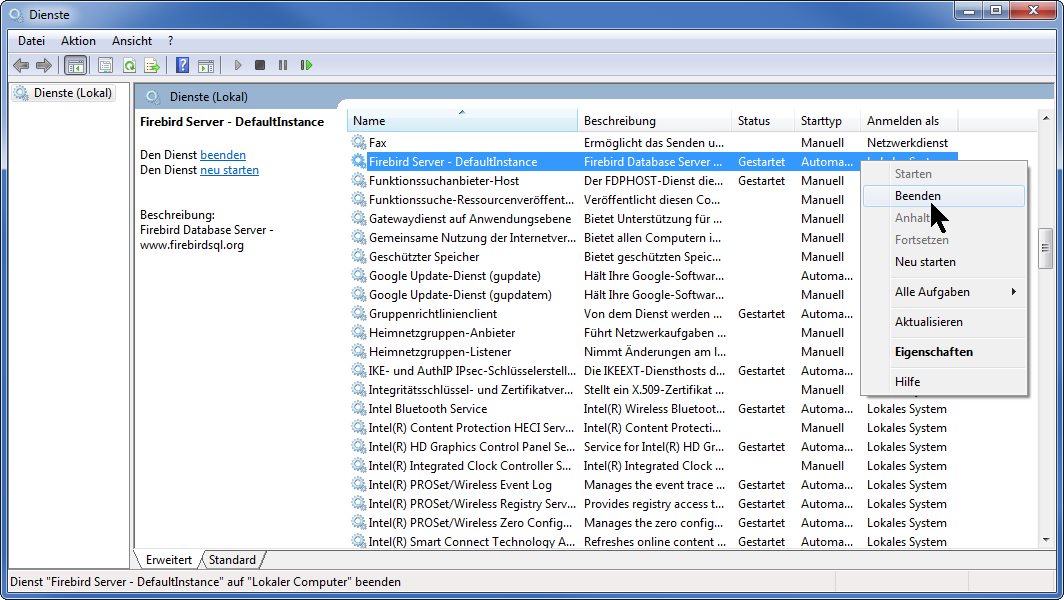The width and height of the screenshot is (1064, 600).
Task: Select Intel(R) HD Graphics Control Panel Se...
Action: 653,447
